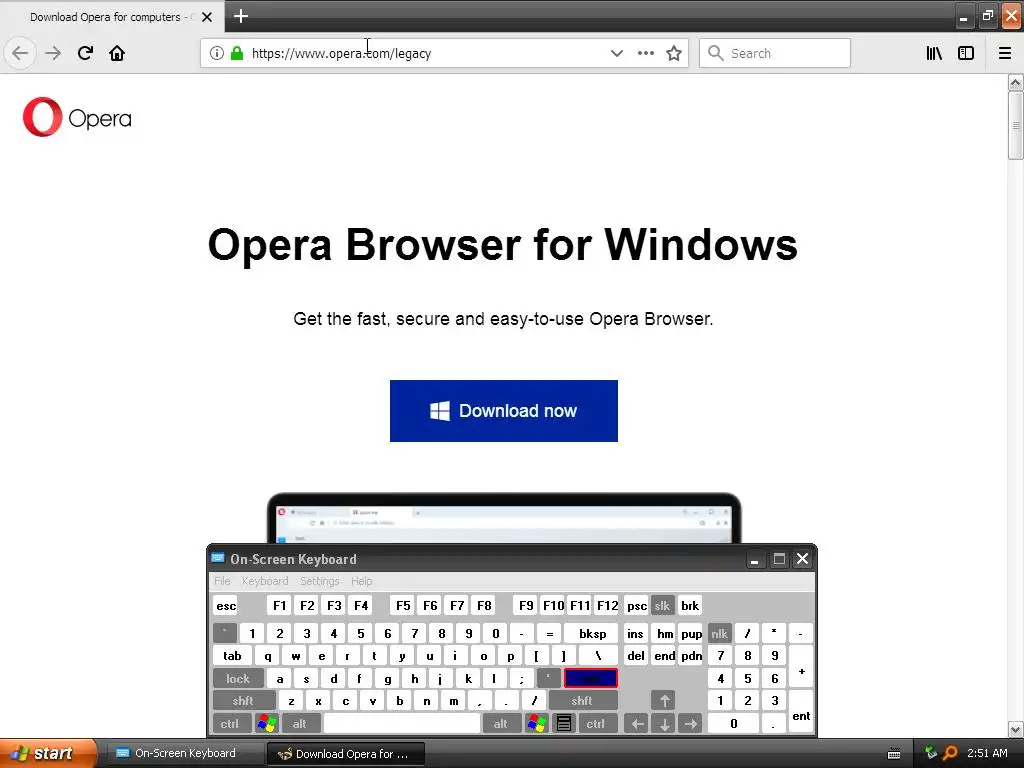The image size is (1024, 768).
Task: Click the Download now button
Action: pyautogui.click(x=504, y=411)
